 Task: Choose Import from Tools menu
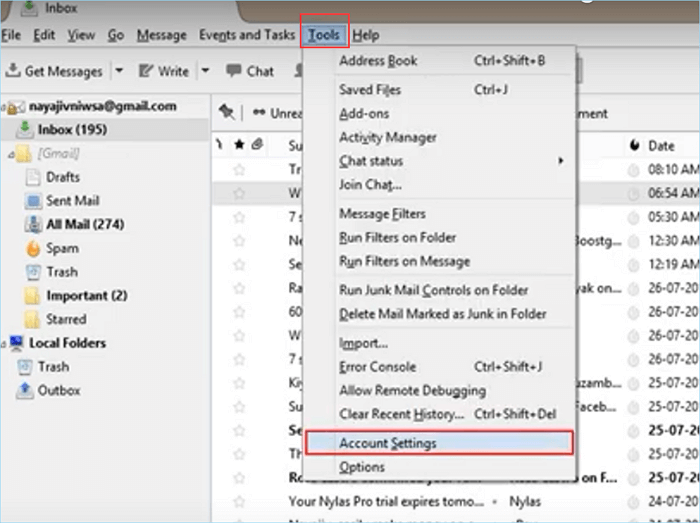click(439, 343)
